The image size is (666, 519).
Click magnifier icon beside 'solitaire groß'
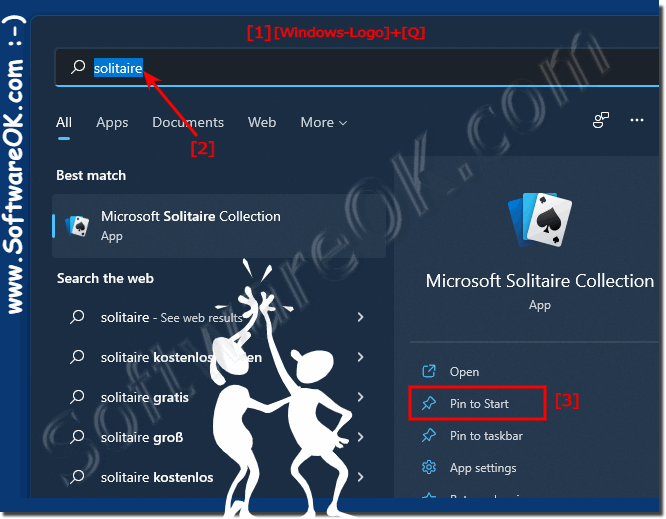77,437
